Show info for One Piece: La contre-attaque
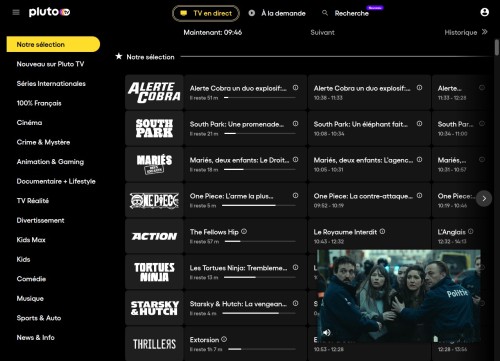Viewport: 500px width, 361px height. (x=419, y=196)
